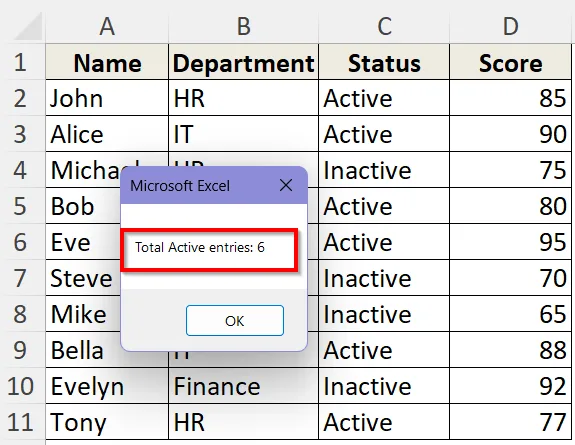Select the Finance department cell
The width and height of the screenshot is (575, 445).
(243, 386)
